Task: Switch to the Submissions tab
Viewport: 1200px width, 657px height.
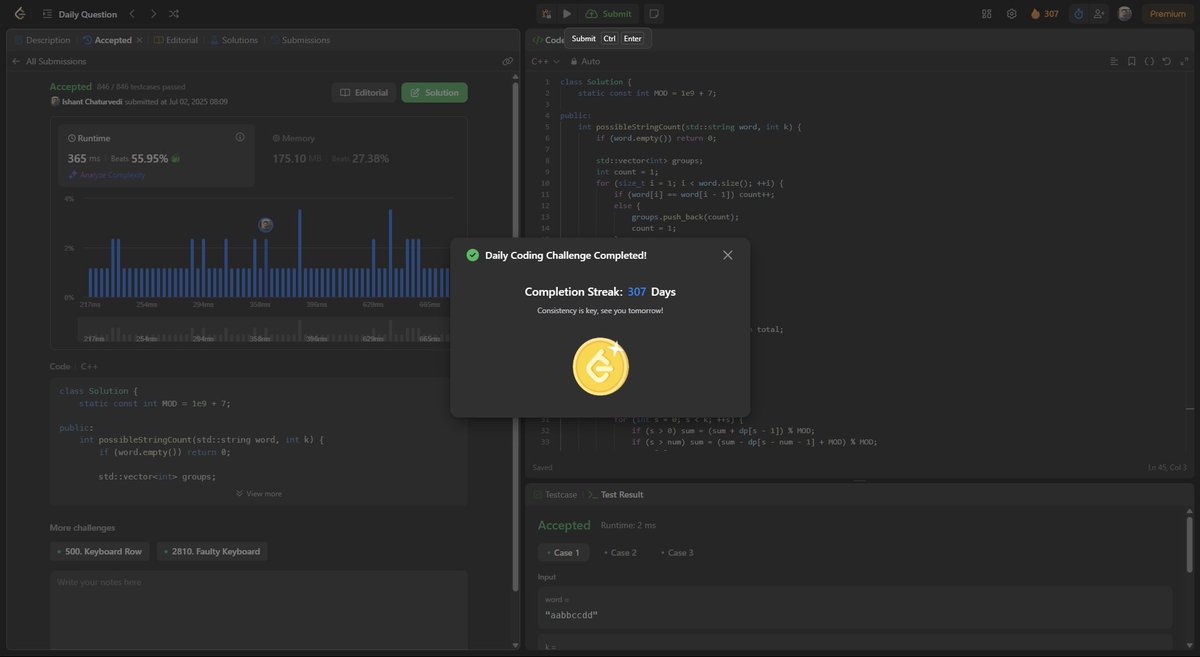Action: coord(299,40)
